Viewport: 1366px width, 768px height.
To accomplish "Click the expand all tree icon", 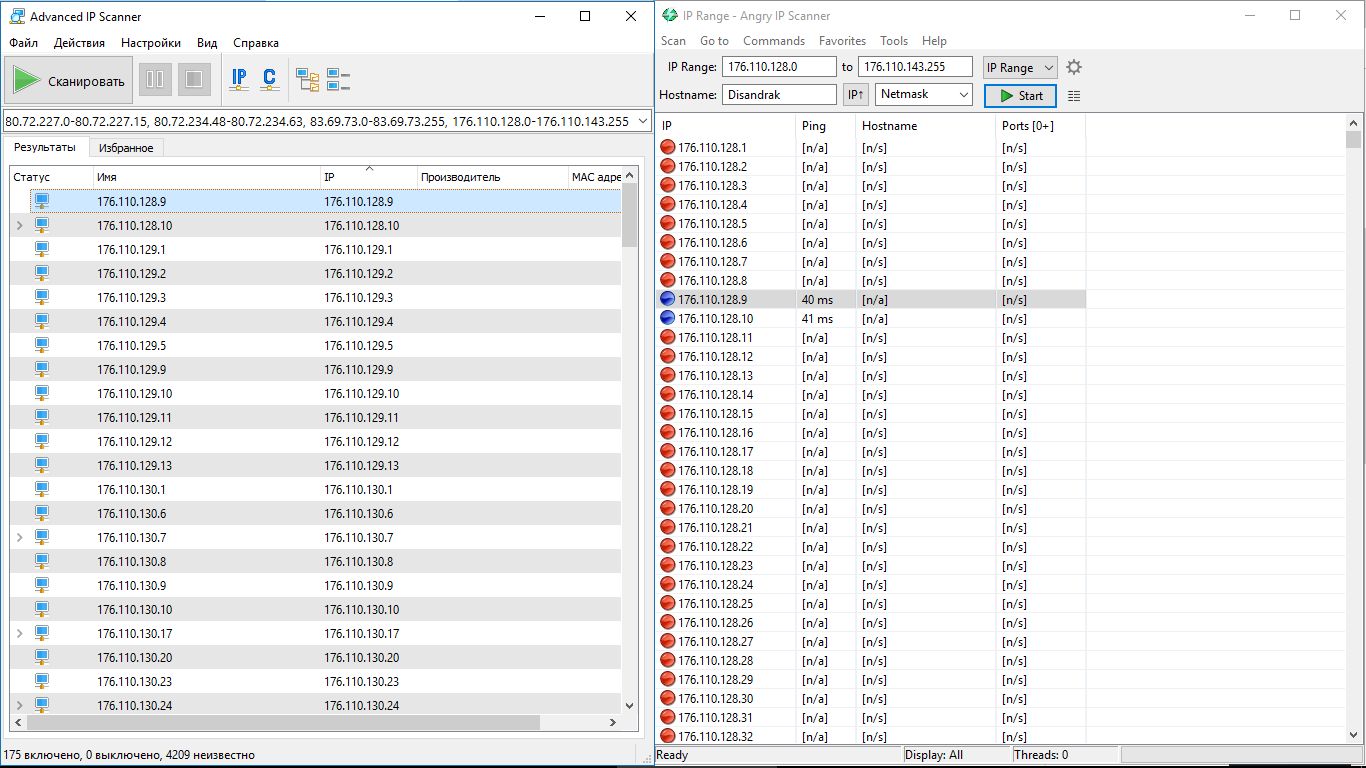I will pyautogui.click(x=308, y=80).
